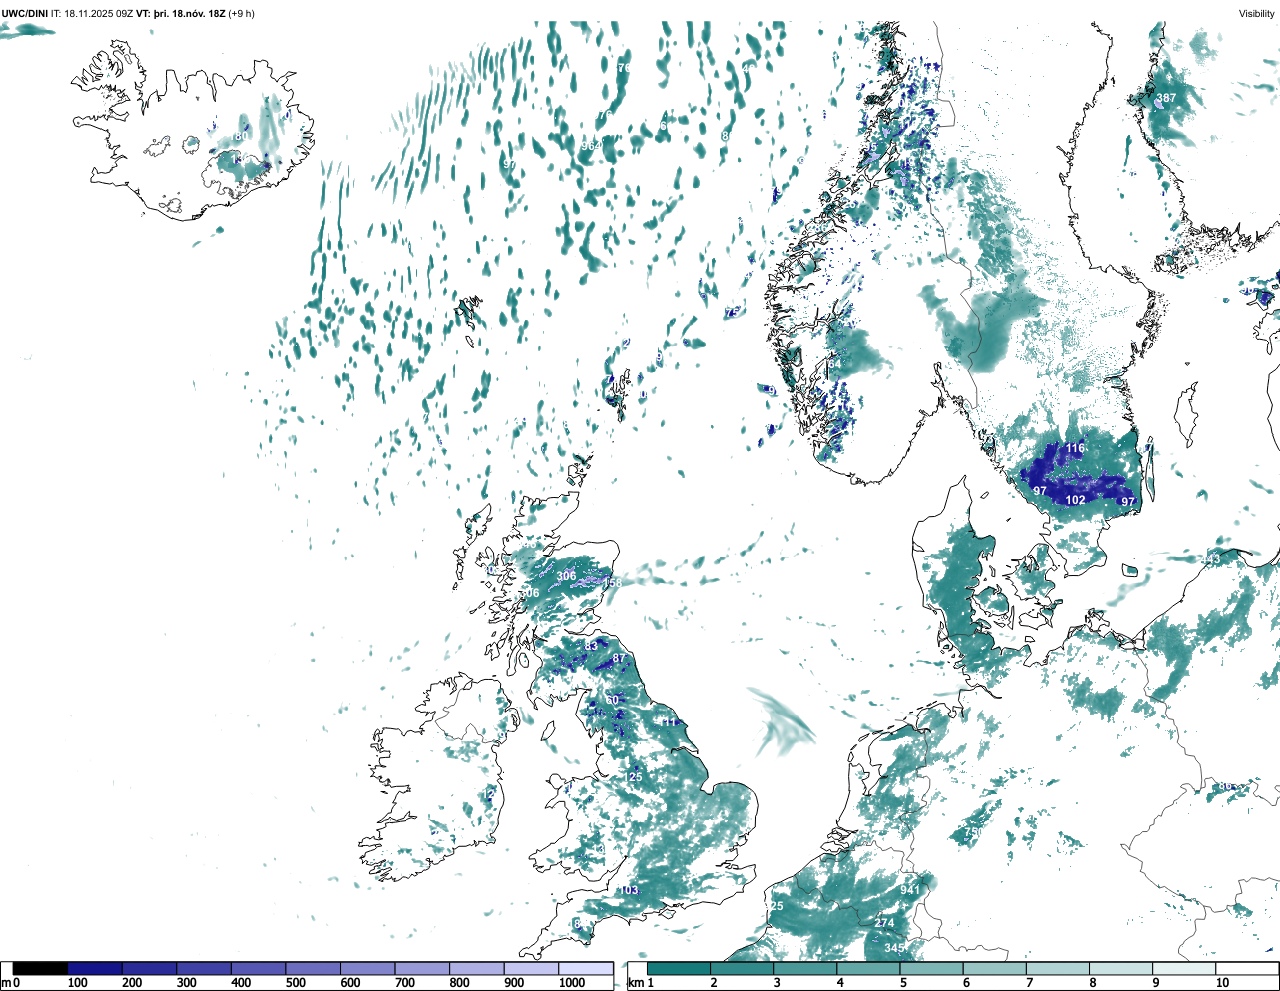
Task: Click the '116' visibility value over Sweden
Action: coord(1075,448)
